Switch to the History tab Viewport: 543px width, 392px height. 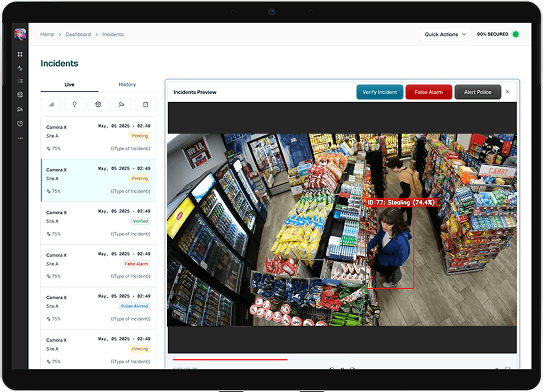point(127,84)
